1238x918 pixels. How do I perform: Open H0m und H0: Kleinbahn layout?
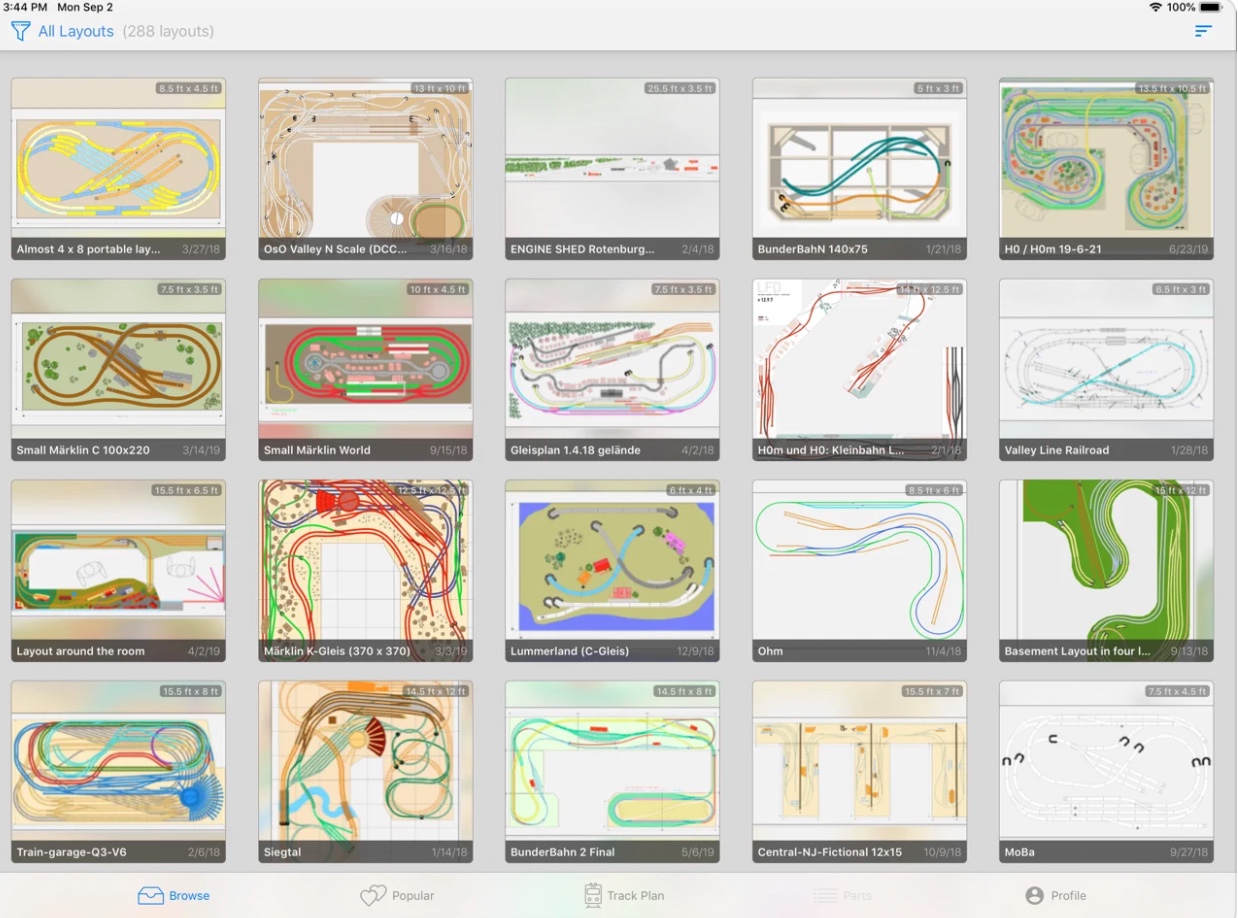point(859,370)
